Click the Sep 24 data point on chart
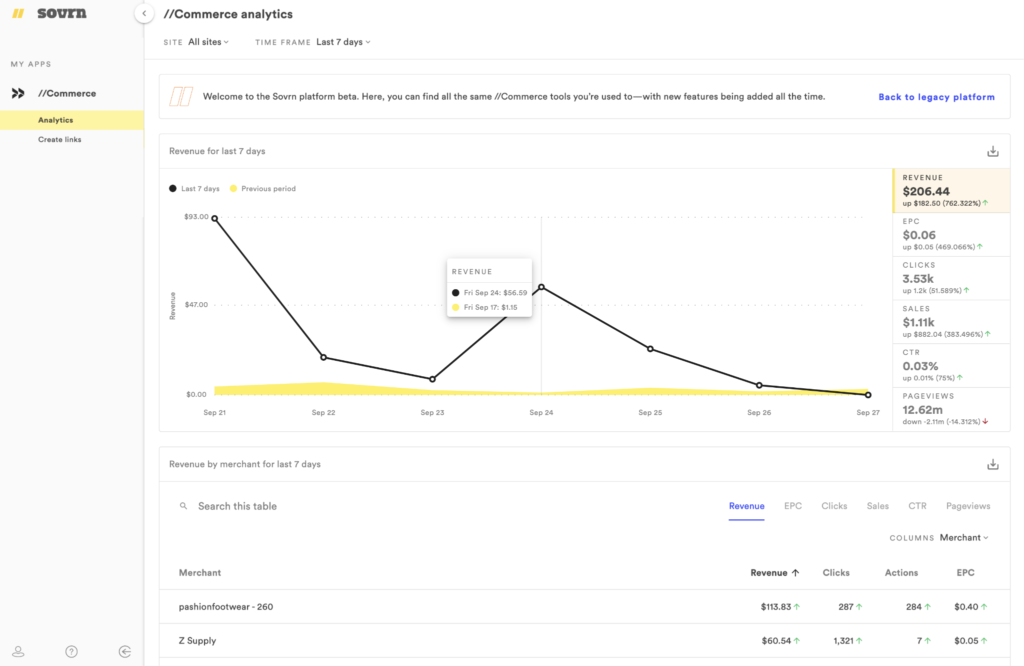 tap(541, 287)
